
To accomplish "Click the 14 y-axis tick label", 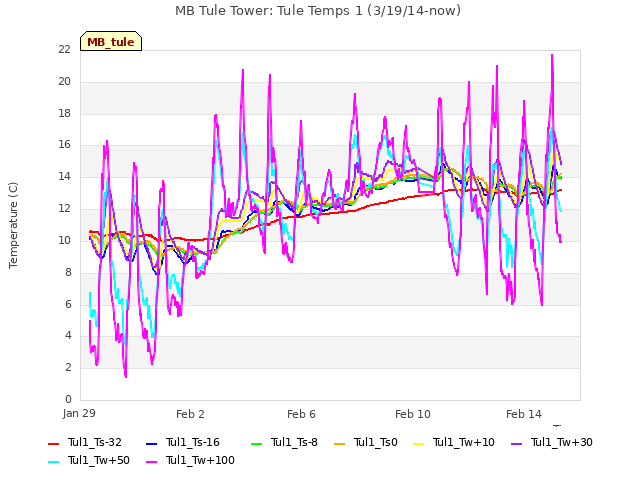I will coord(64,176).
